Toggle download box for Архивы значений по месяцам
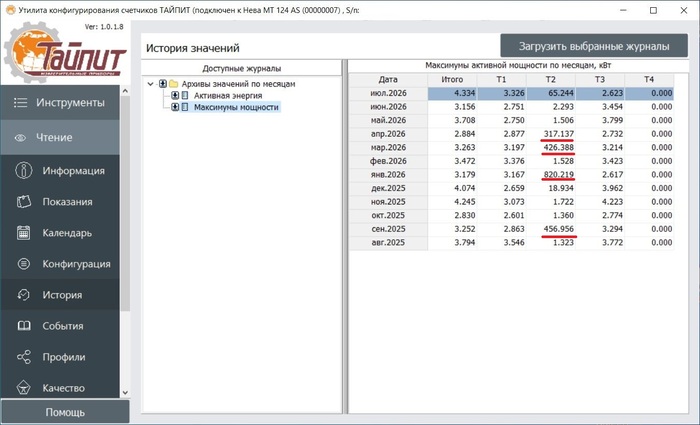The image size is (700, 425). tap(163, 84)
